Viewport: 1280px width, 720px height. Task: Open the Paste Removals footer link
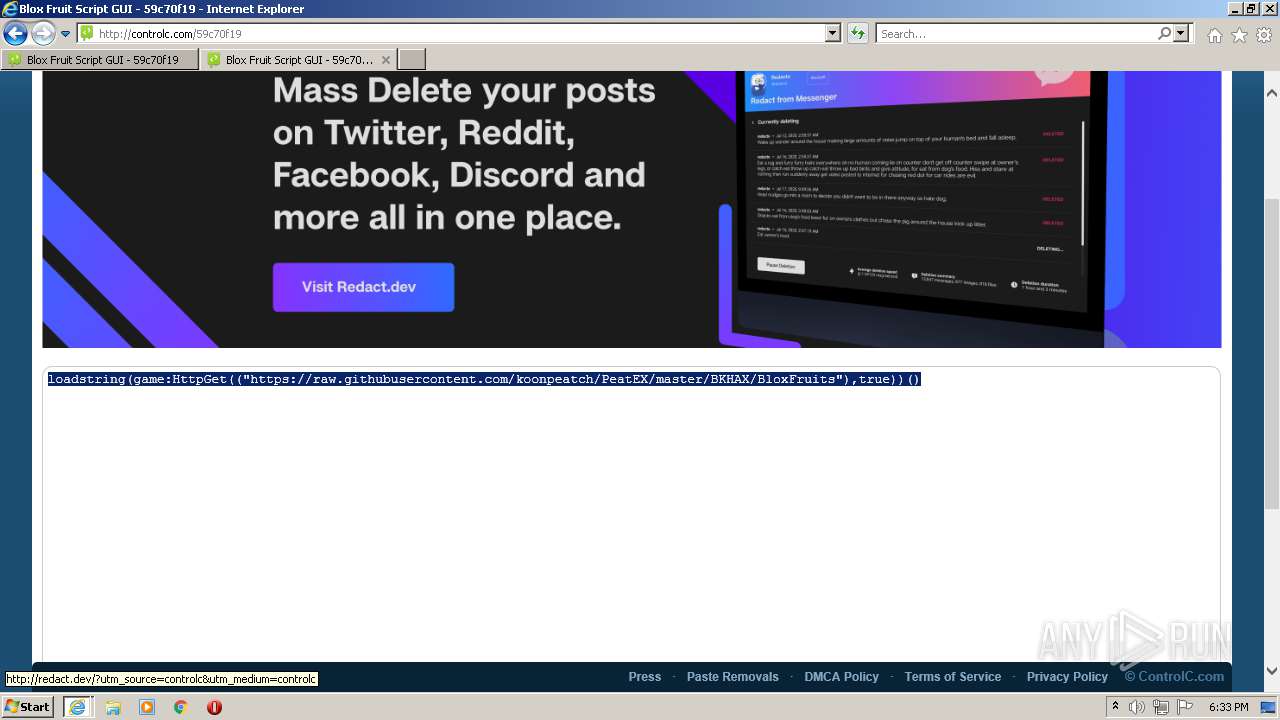[733, 677]
